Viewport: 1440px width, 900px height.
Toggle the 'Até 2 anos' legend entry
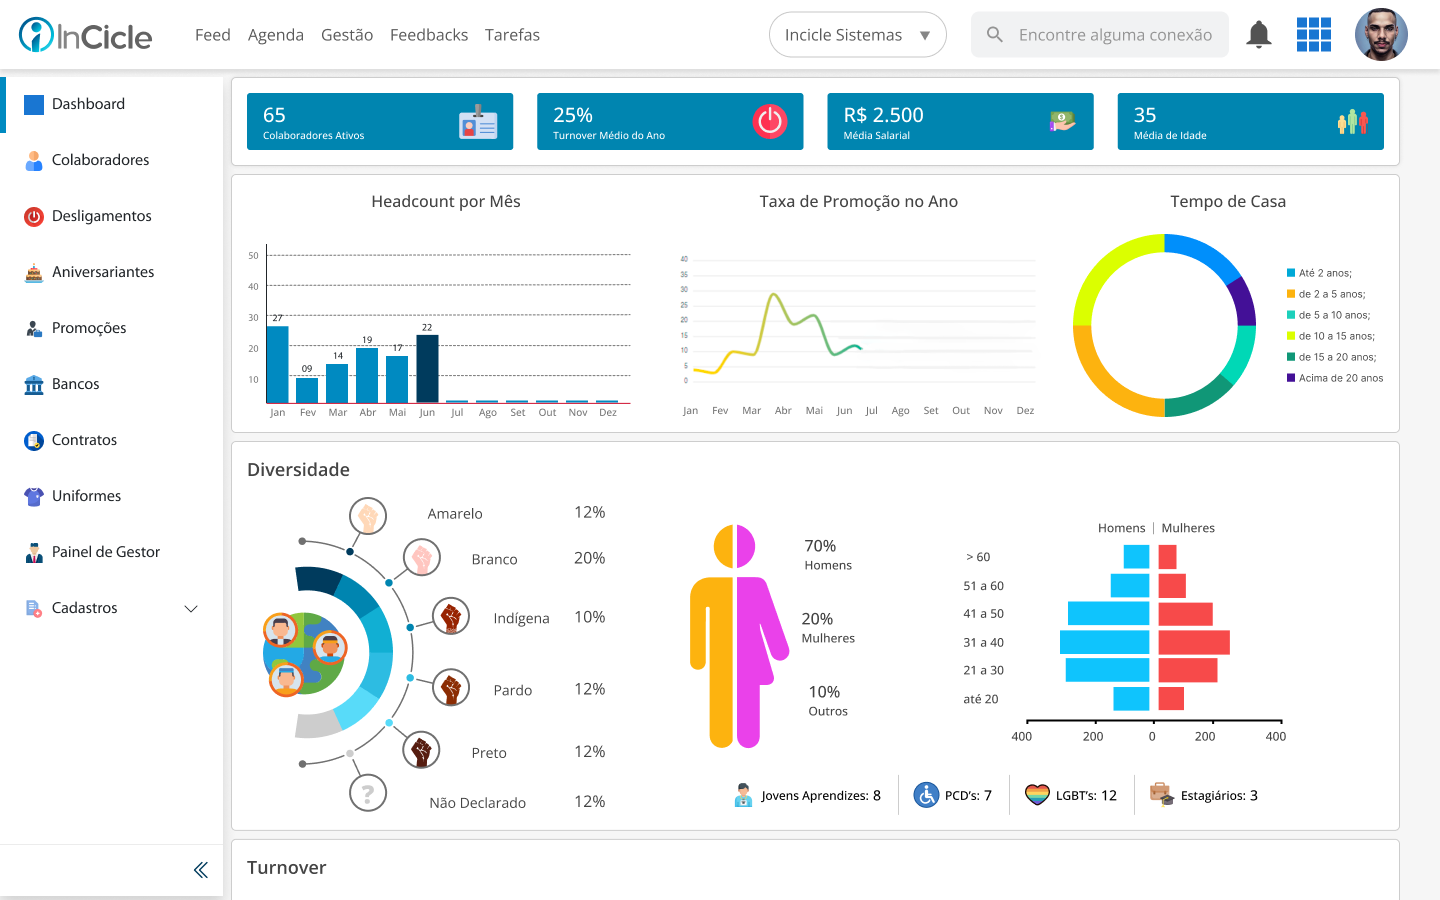point(1324,273)
